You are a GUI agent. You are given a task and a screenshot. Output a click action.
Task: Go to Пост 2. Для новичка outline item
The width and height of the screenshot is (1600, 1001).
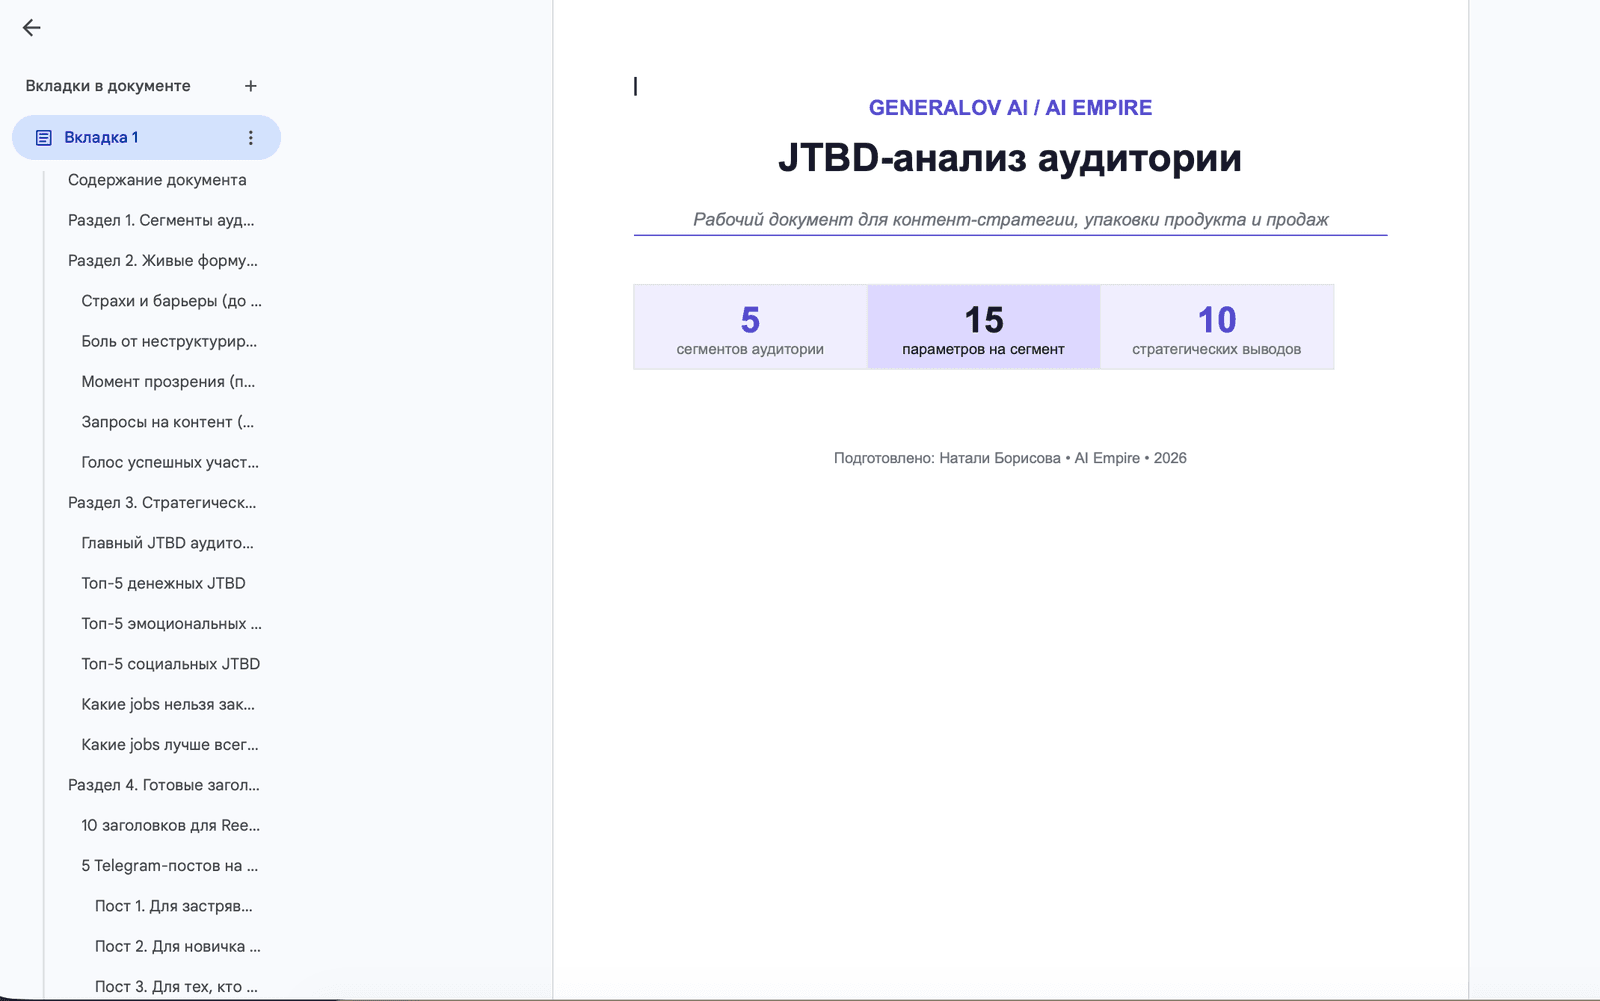click(x=177, y=946)
